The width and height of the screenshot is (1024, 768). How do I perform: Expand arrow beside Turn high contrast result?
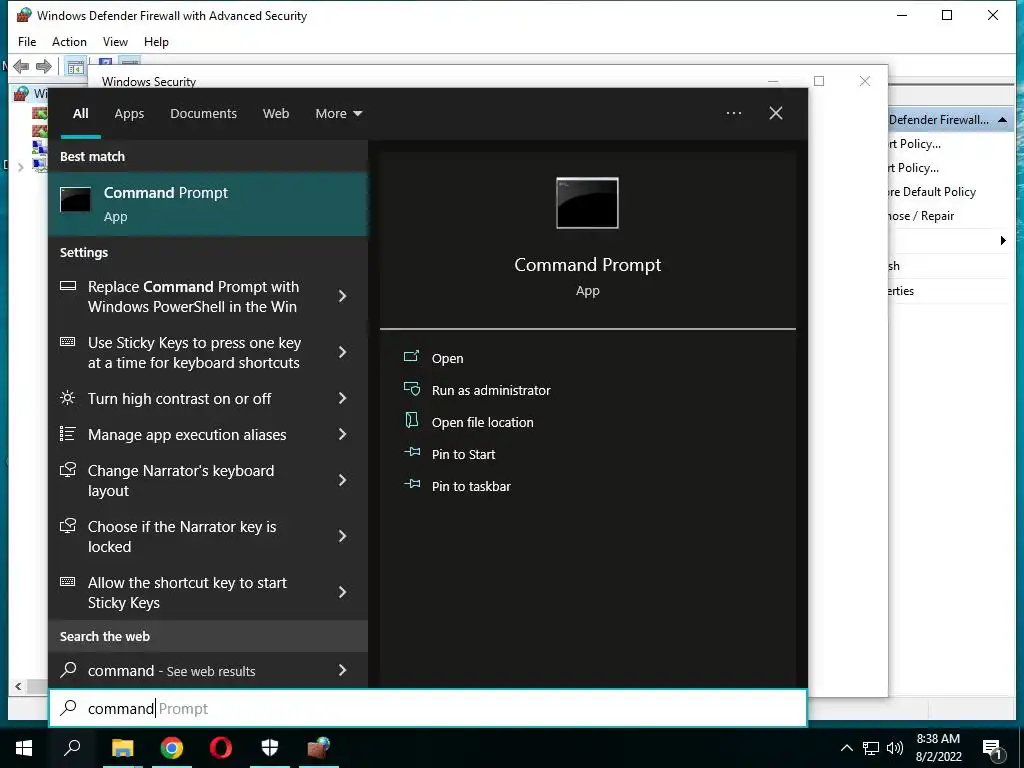coord(342,398)
